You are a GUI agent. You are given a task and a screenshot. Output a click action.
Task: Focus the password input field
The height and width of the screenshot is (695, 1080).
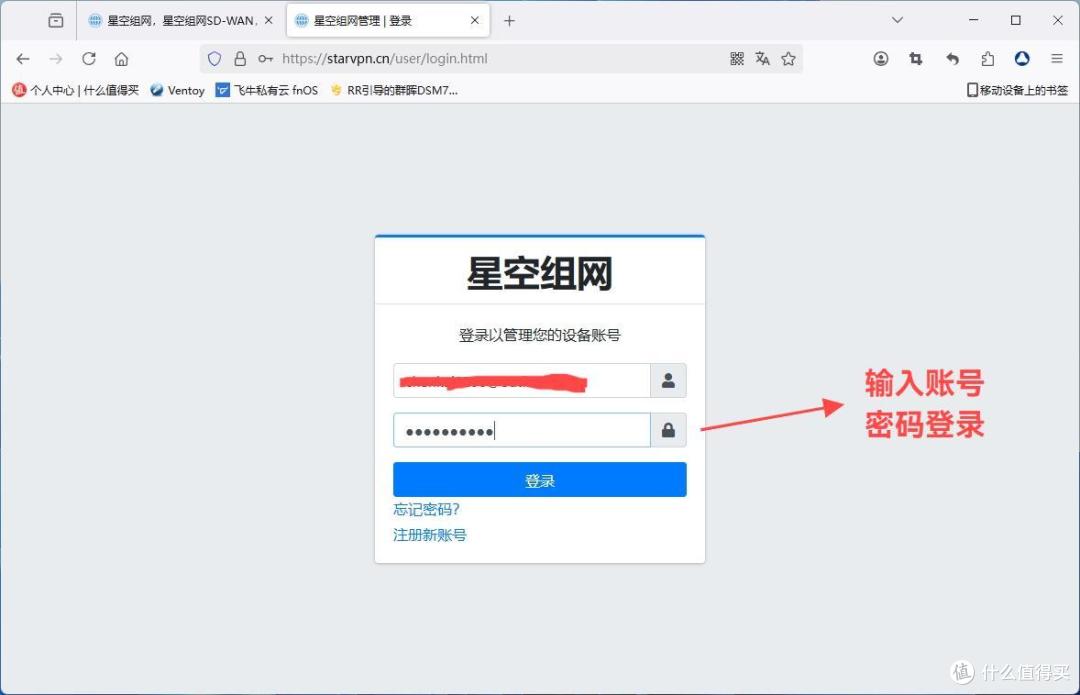pos(521,431)
